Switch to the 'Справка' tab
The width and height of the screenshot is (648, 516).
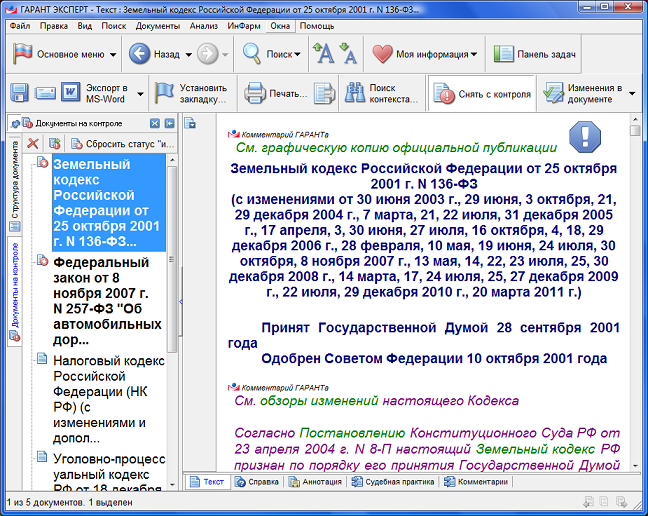coord(257,481)
